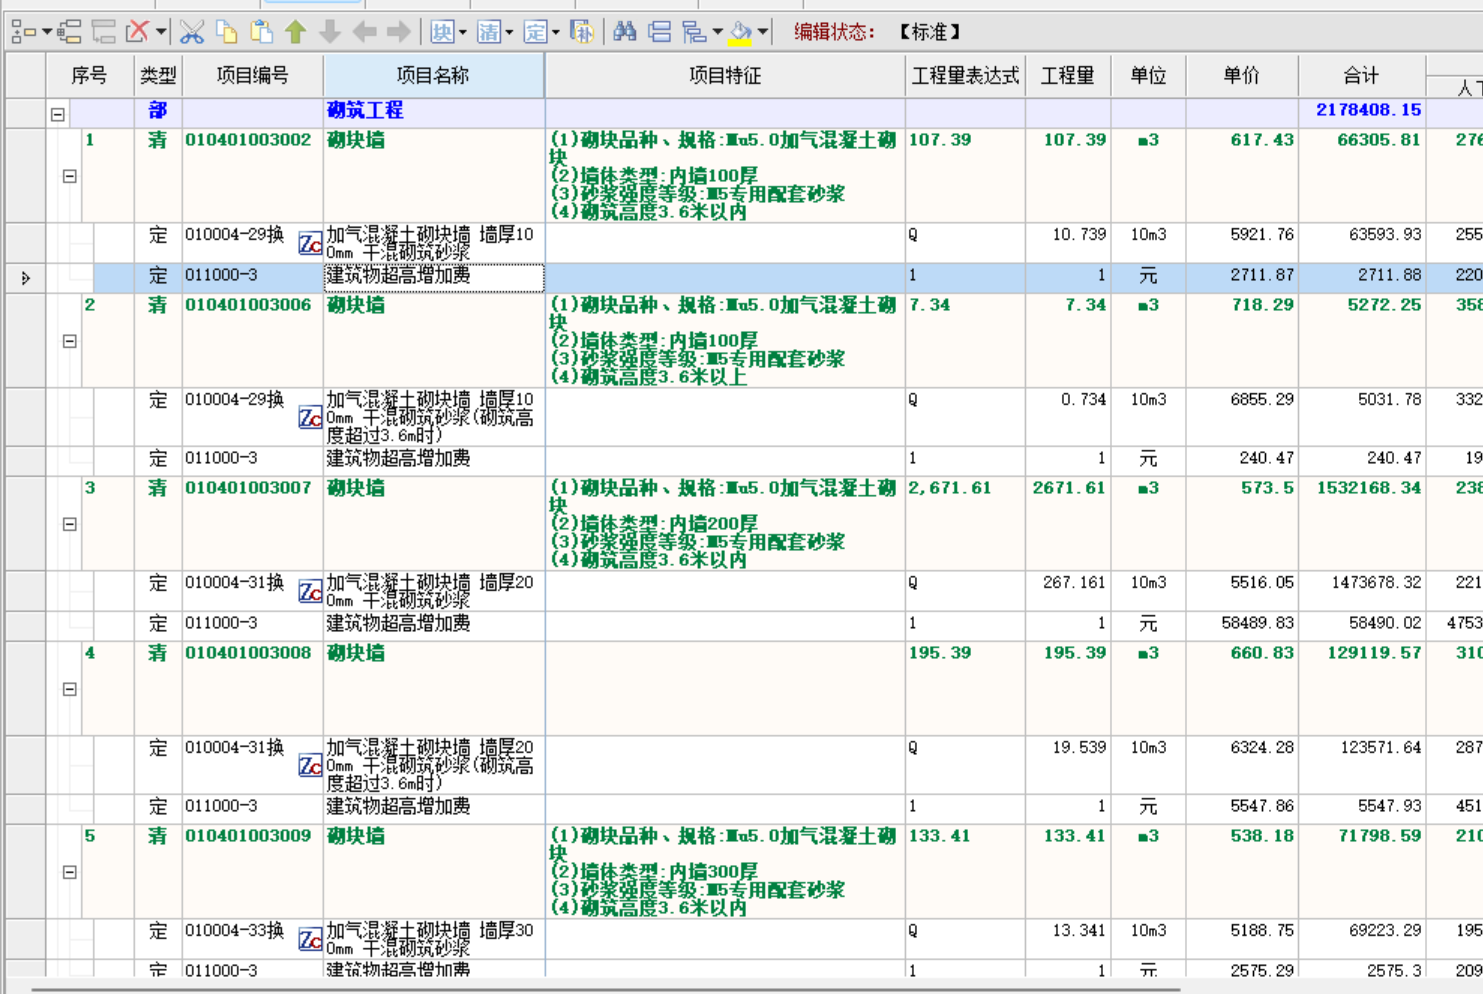Click the 类型 column header
1483x994 pixels.
(158, 75)
